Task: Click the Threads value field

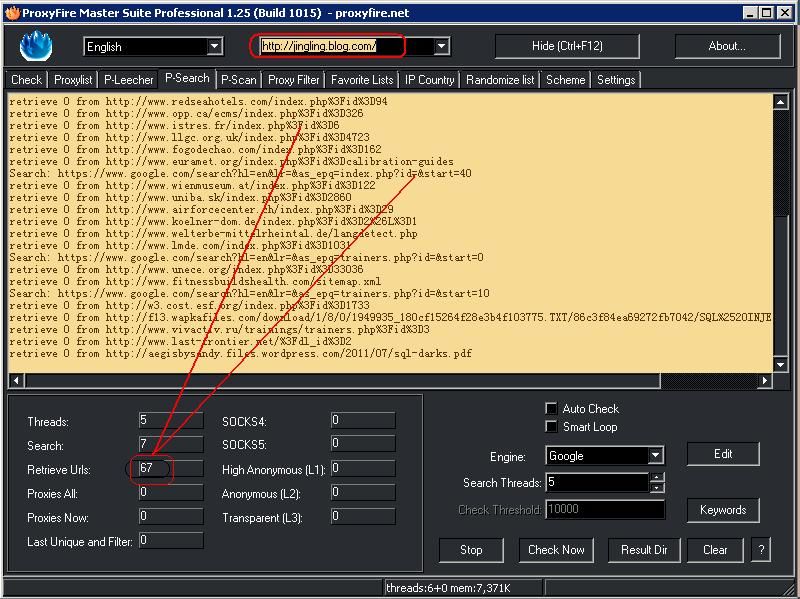Action: (171, 420)
